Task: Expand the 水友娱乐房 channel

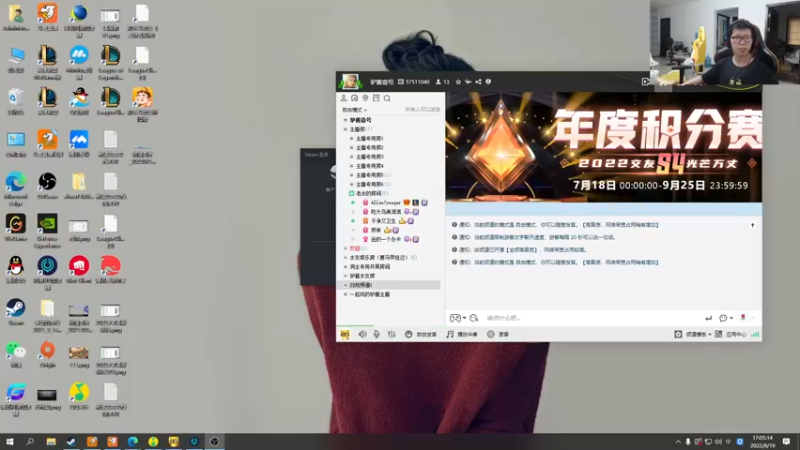Action: pyautogui.click(x=345, y=258)
